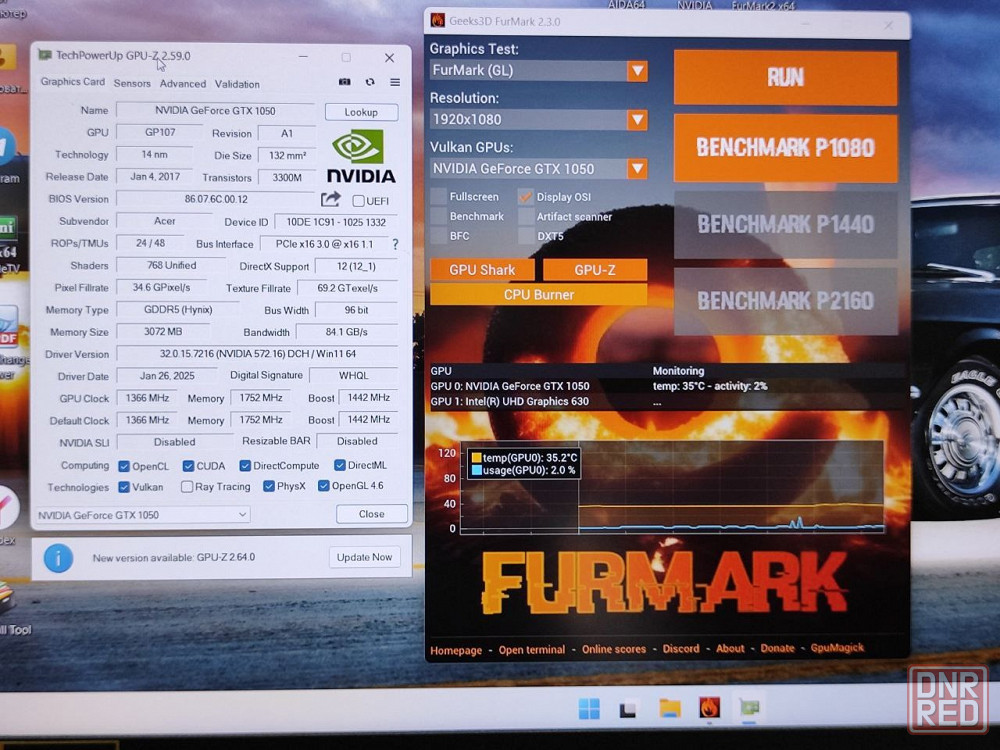Switch to the Sensors tab
Screen dimensions: 1000x750
pos(132,84)
